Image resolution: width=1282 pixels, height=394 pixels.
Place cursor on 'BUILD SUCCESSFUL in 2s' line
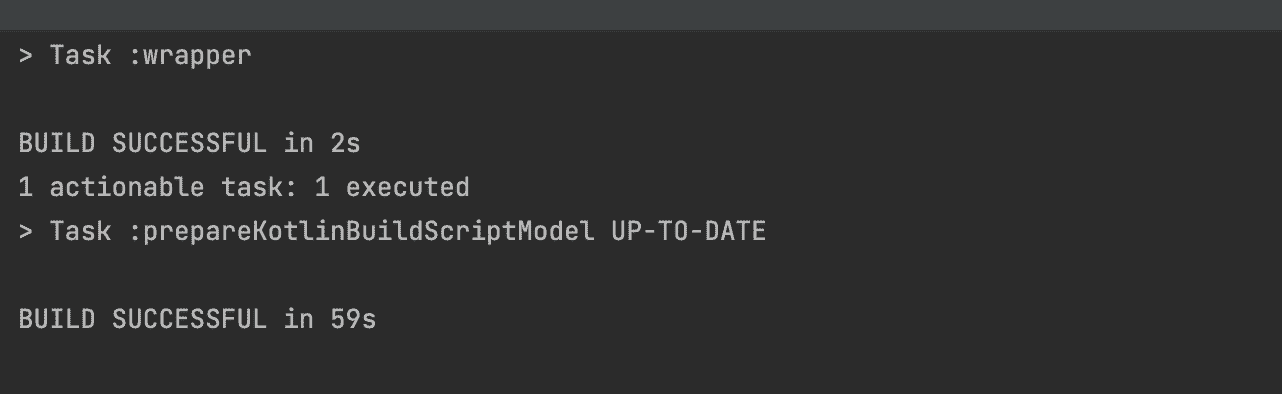pos(189,144)
